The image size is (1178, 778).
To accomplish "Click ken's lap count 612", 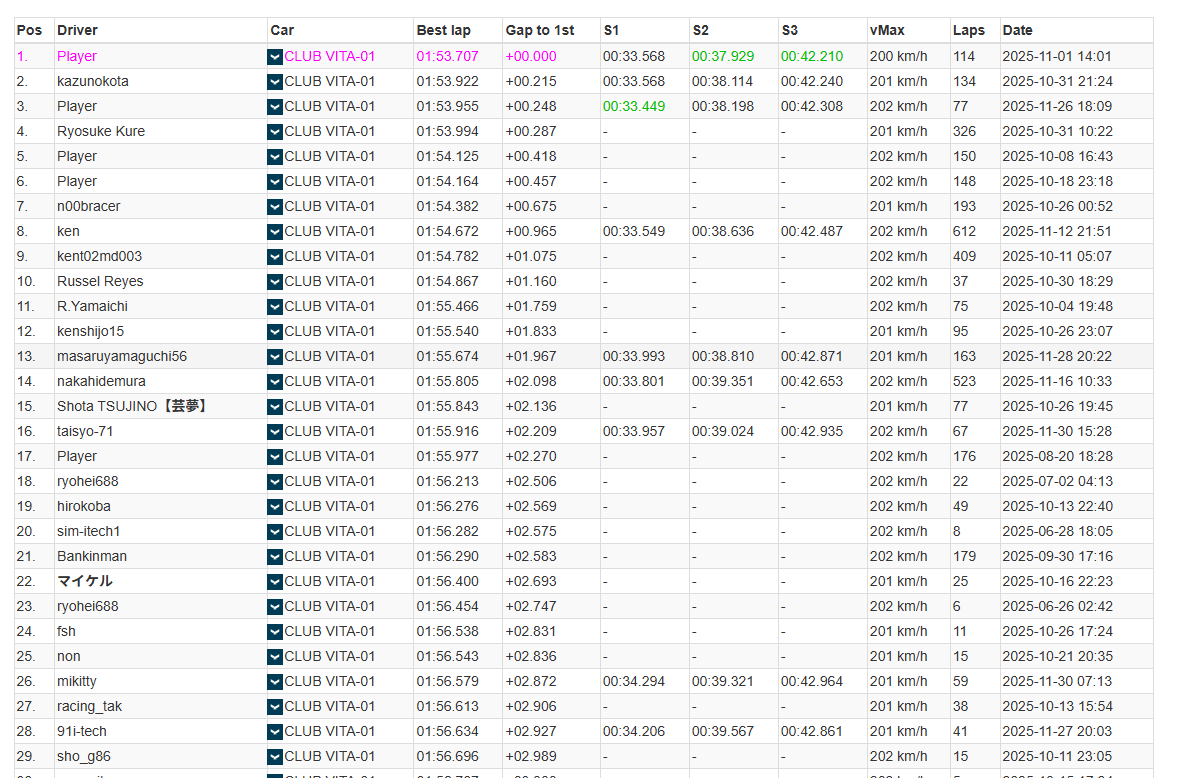I will click(x=964, y=231).
